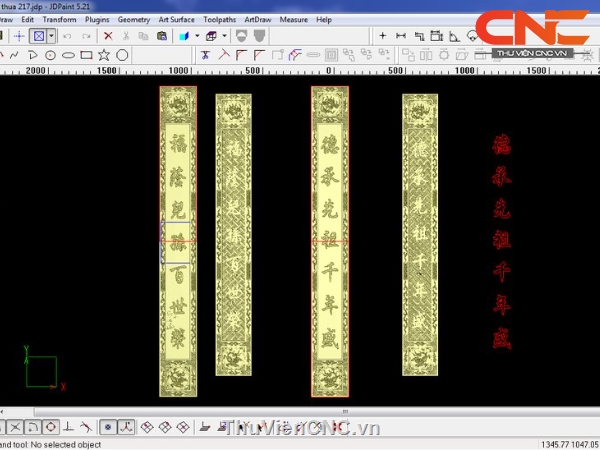Select the star draw tool
Screen dimensions: 600x450
coord(104,55)
